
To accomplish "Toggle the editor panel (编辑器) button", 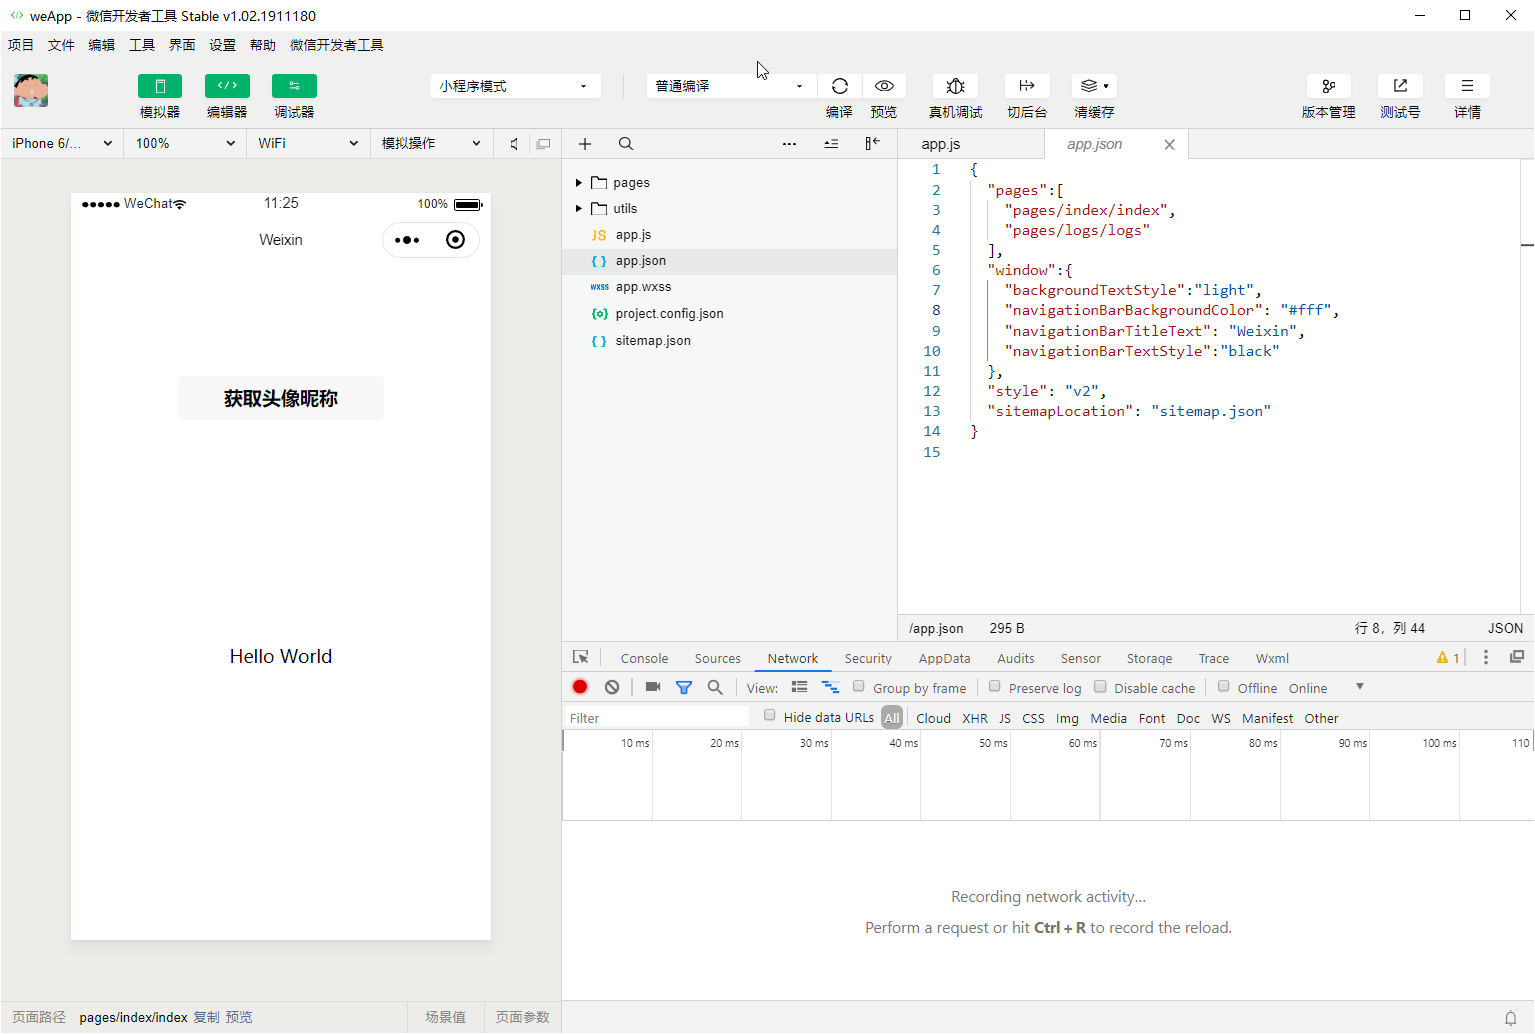I will [x=227, y=86].
